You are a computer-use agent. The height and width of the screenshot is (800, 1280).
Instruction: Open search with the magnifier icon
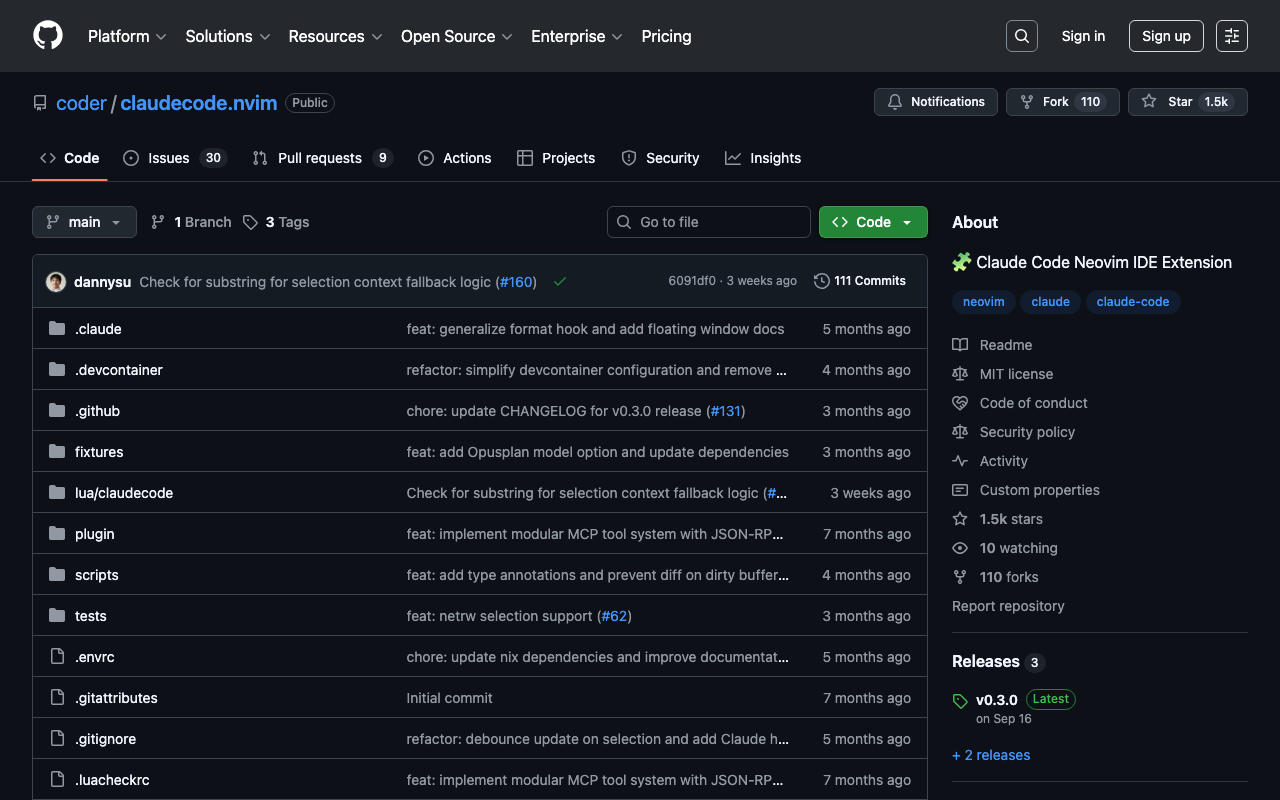[1021, 36]
